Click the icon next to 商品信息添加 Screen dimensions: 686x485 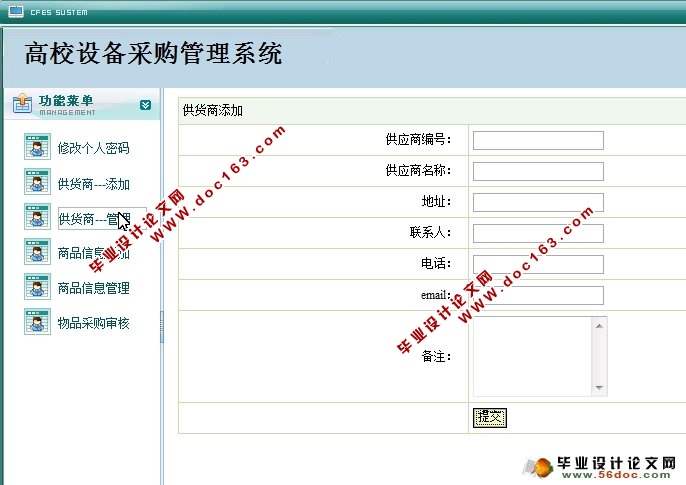tap(37, 251)
